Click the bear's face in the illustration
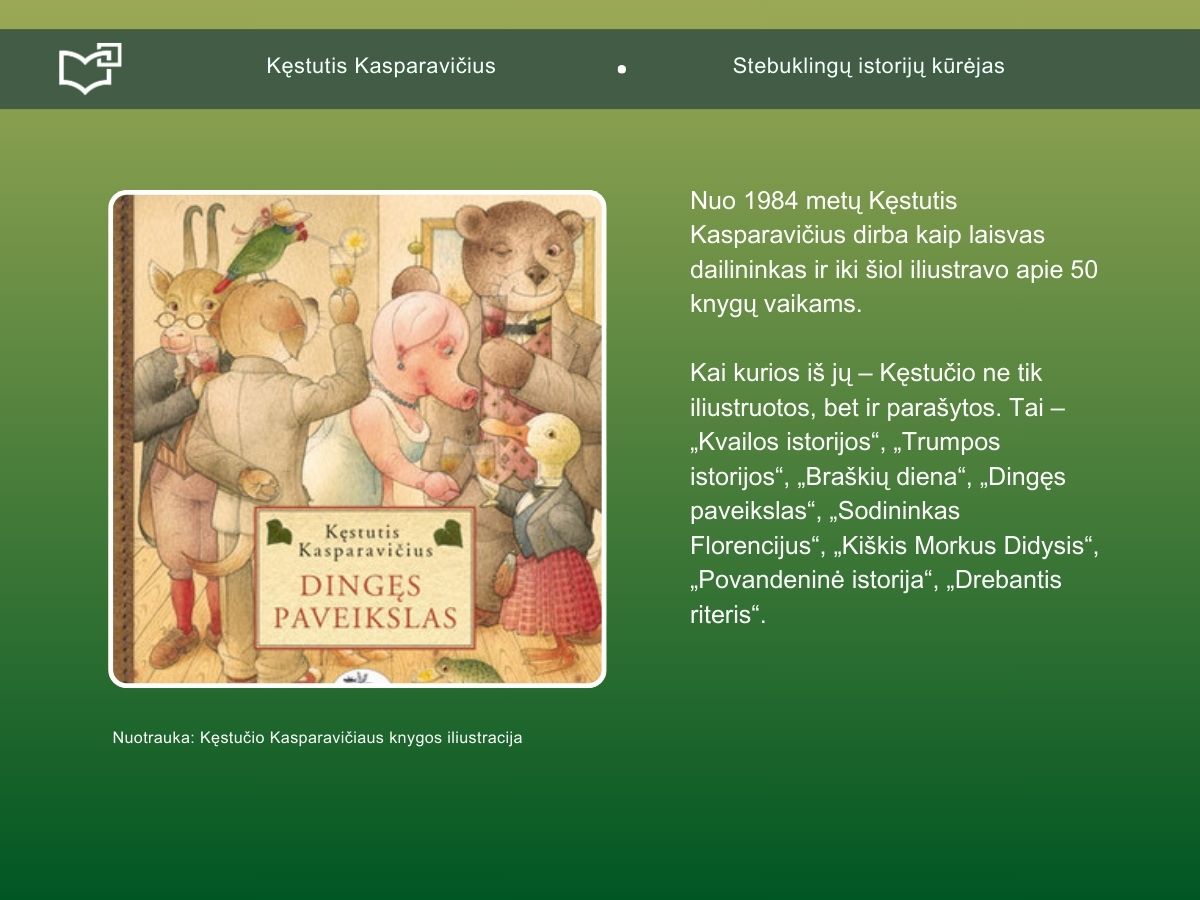 click(527, 250)
